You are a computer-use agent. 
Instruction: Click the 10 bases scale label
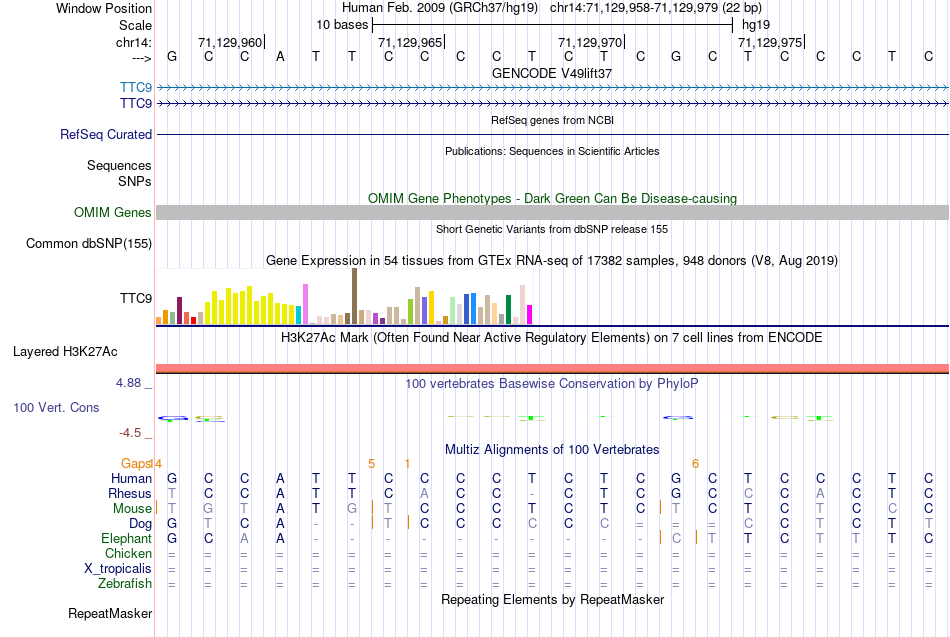(x=342, y=25)
